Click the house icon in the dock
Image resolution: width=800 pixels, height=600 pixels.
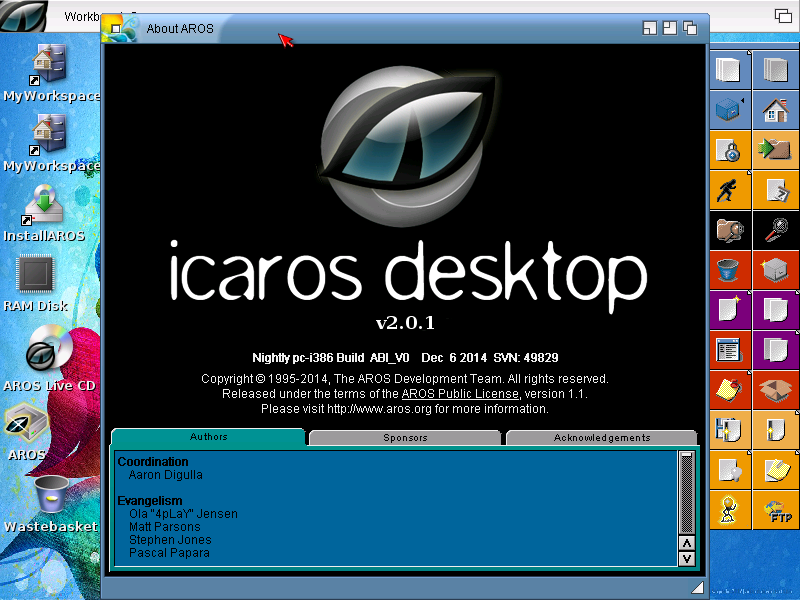coord(775,109)
